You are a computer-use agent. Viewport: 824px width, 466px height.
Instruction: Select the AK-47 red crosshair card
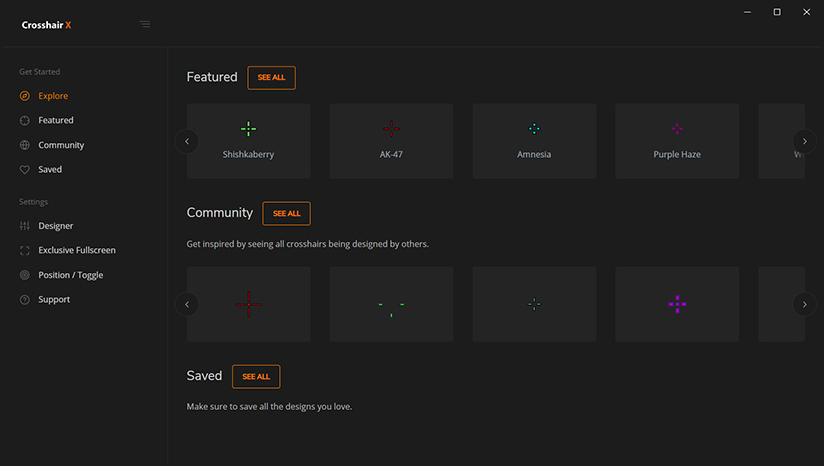point(391,141)
